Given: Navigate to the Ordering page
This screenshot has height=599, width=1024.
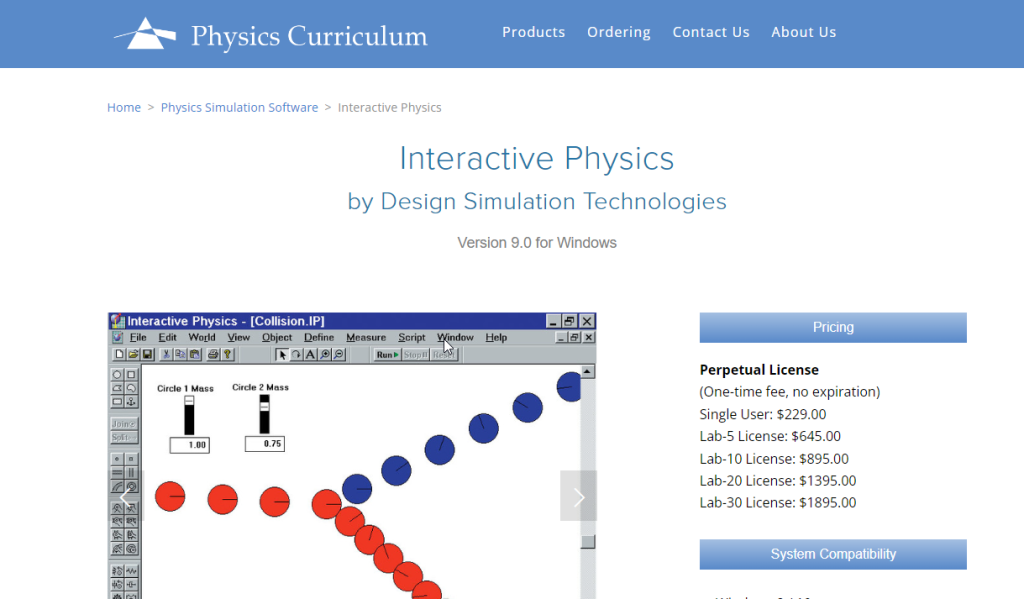Looking at the screenshot, I should click(618, 31).
